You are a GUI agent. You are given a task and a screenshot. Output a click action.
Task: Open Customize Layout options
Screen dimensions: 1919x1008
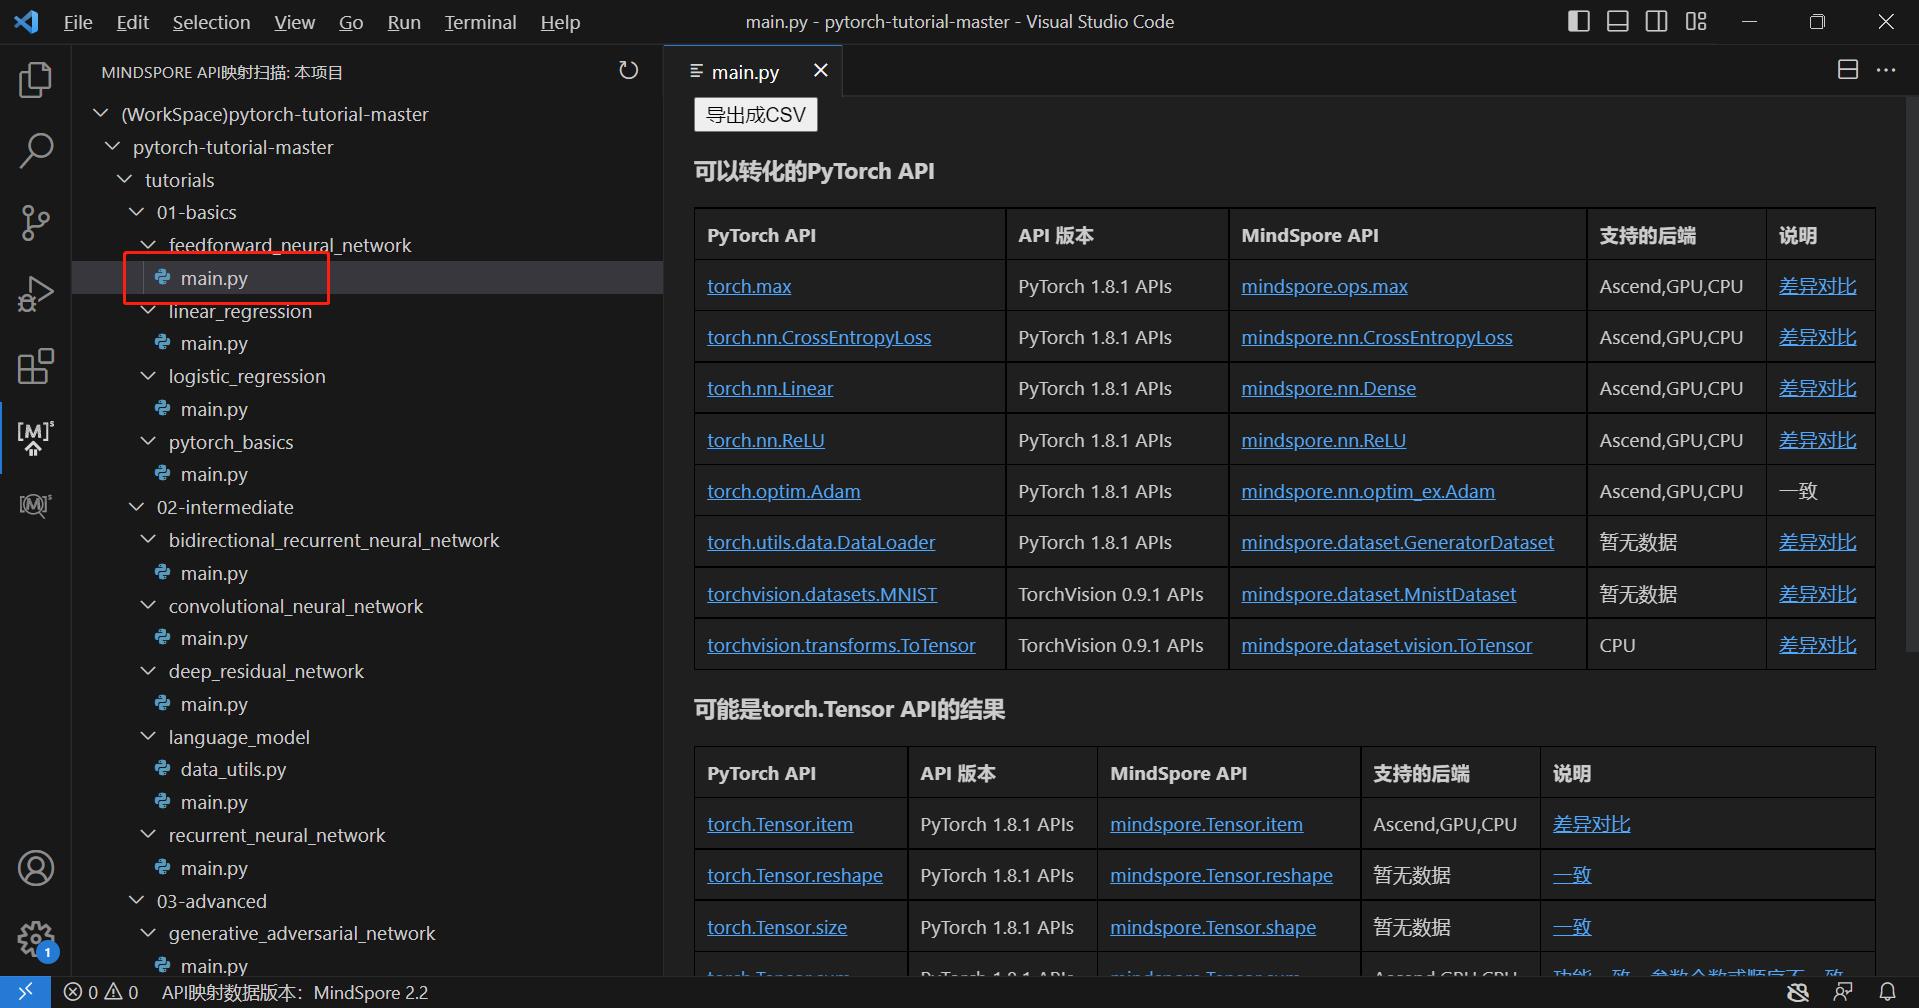point(1696,21)
